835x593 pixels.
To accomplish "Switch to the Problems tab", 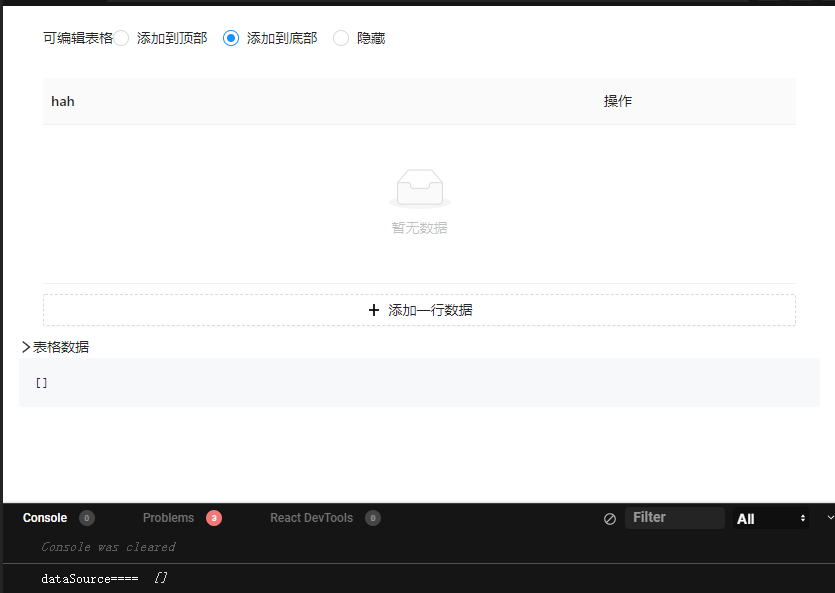I will coord(168,518).
